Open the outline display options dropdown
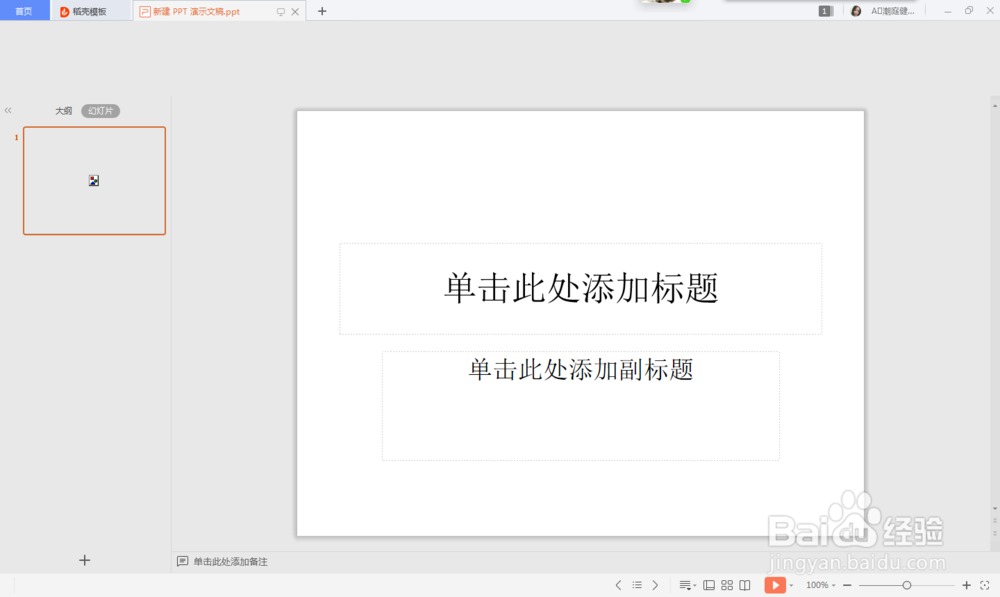1000x597 pixels. click(686, 585)
